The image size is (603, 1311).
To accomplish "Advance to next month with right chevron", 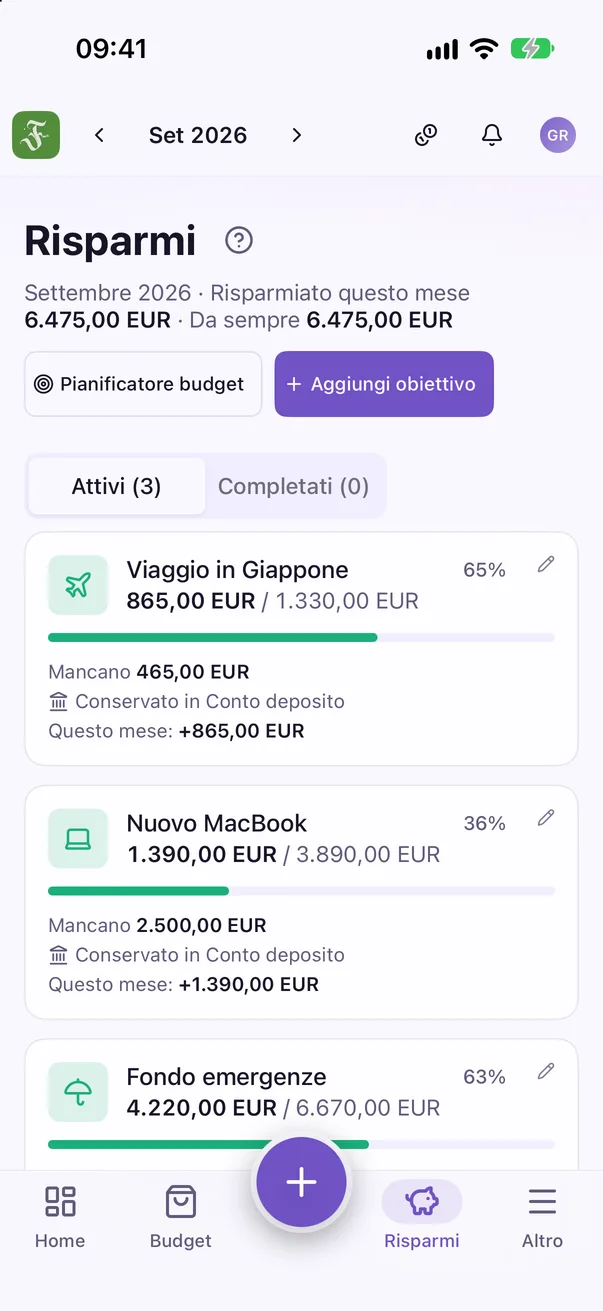I will pyautogui.click(x=296, y=135).
